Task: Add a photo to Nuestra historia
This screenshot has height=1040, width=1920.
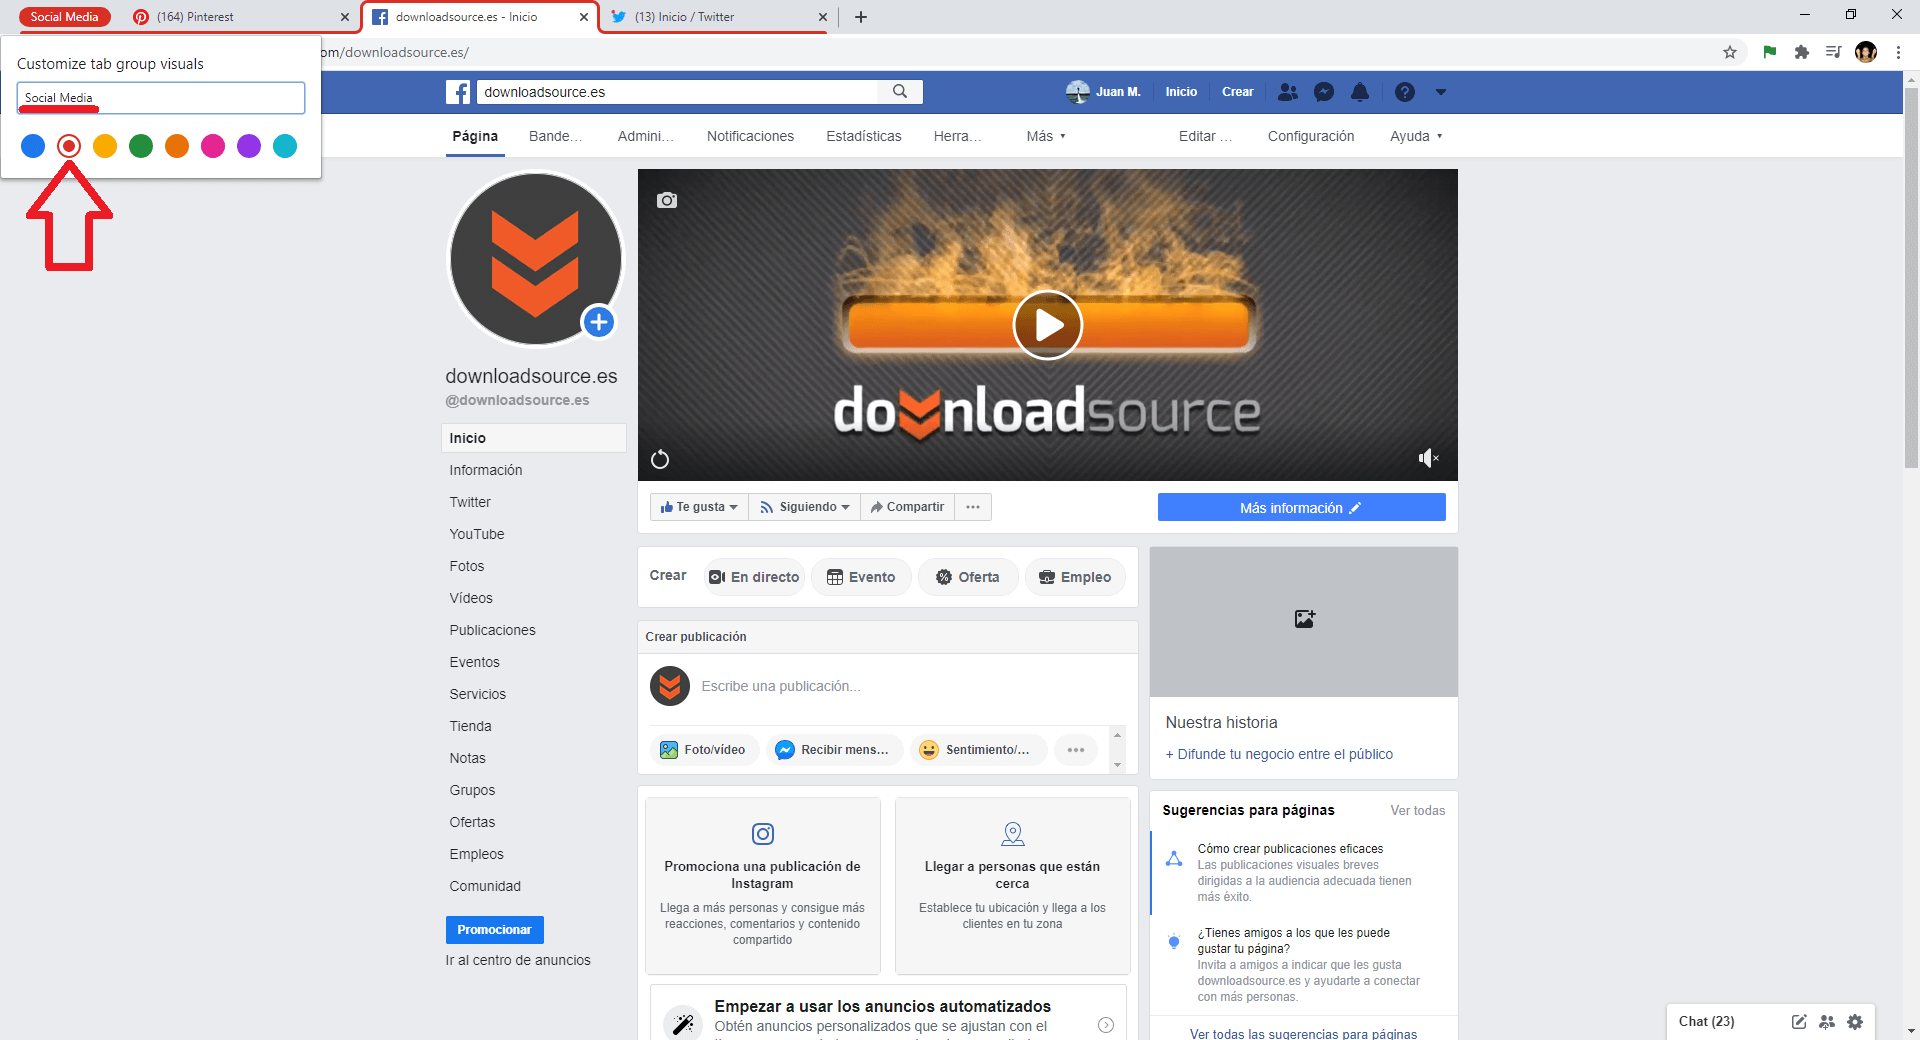Action: tap(1304, 619)
